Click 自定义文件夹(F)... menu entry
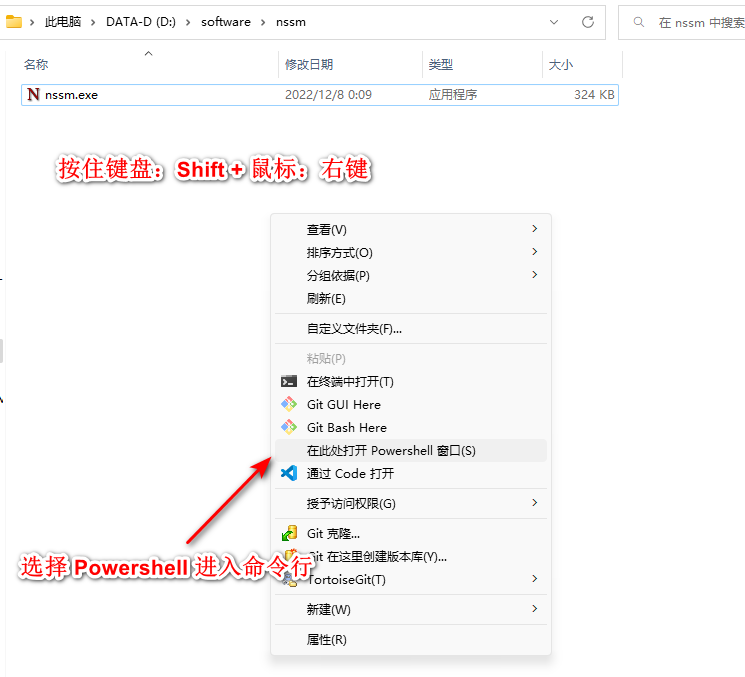 click(x=354, y=328)
